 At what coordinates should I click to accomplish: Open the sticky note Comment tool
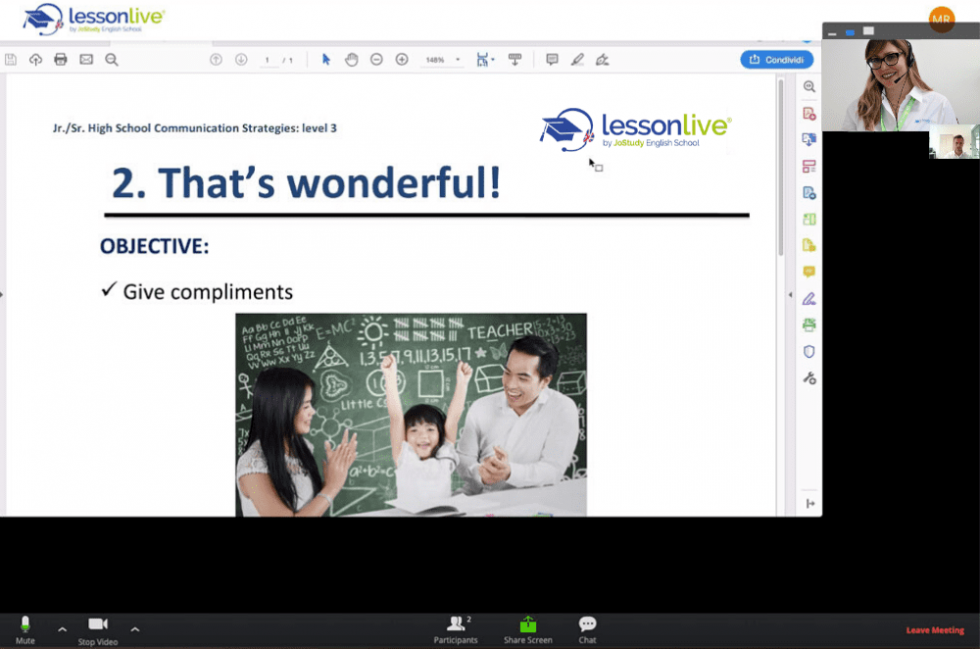(552, 59)
